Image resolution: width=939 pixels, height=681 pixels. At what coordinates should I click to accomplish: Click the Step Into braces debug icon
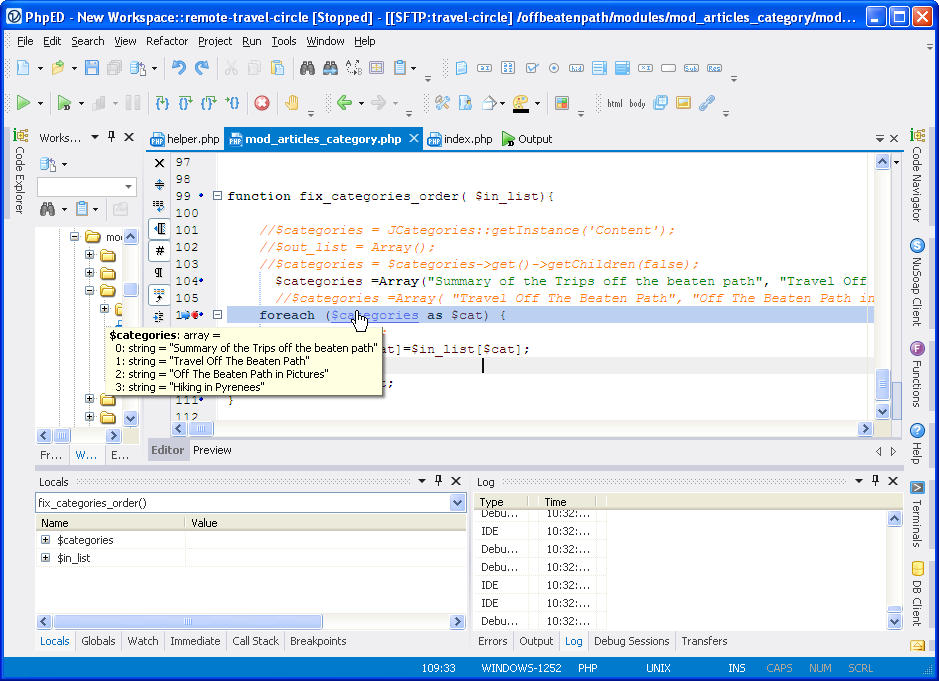click(x=161, y=102)
